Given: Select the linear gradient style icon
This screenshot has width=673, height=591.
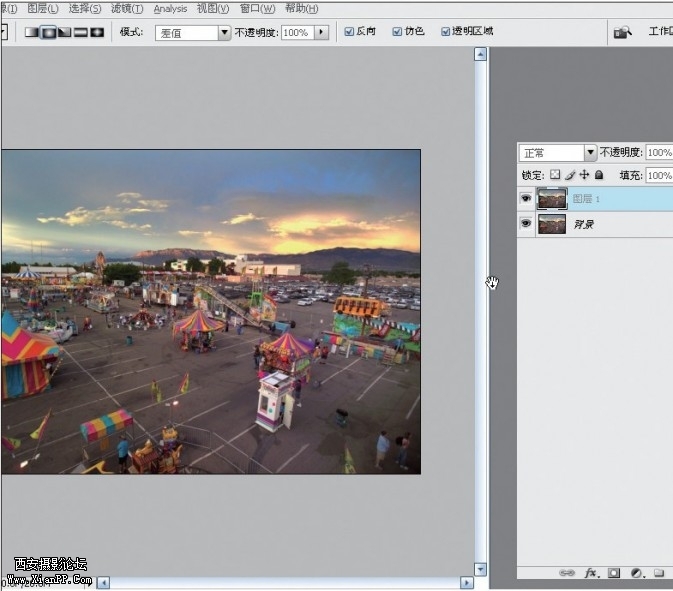Looking at the screenshot, I should click(31, 32).
